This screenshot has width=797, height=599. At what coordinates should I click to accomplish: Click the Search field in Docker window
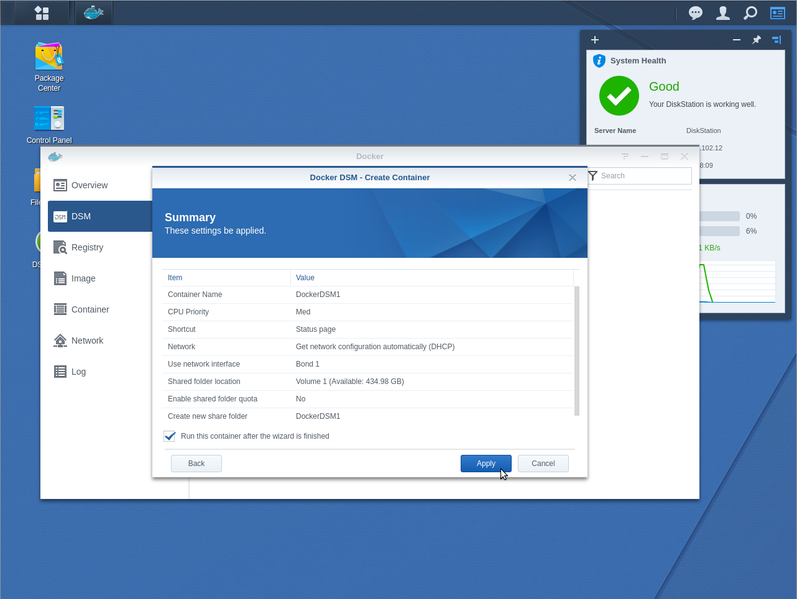click(645, 176)
